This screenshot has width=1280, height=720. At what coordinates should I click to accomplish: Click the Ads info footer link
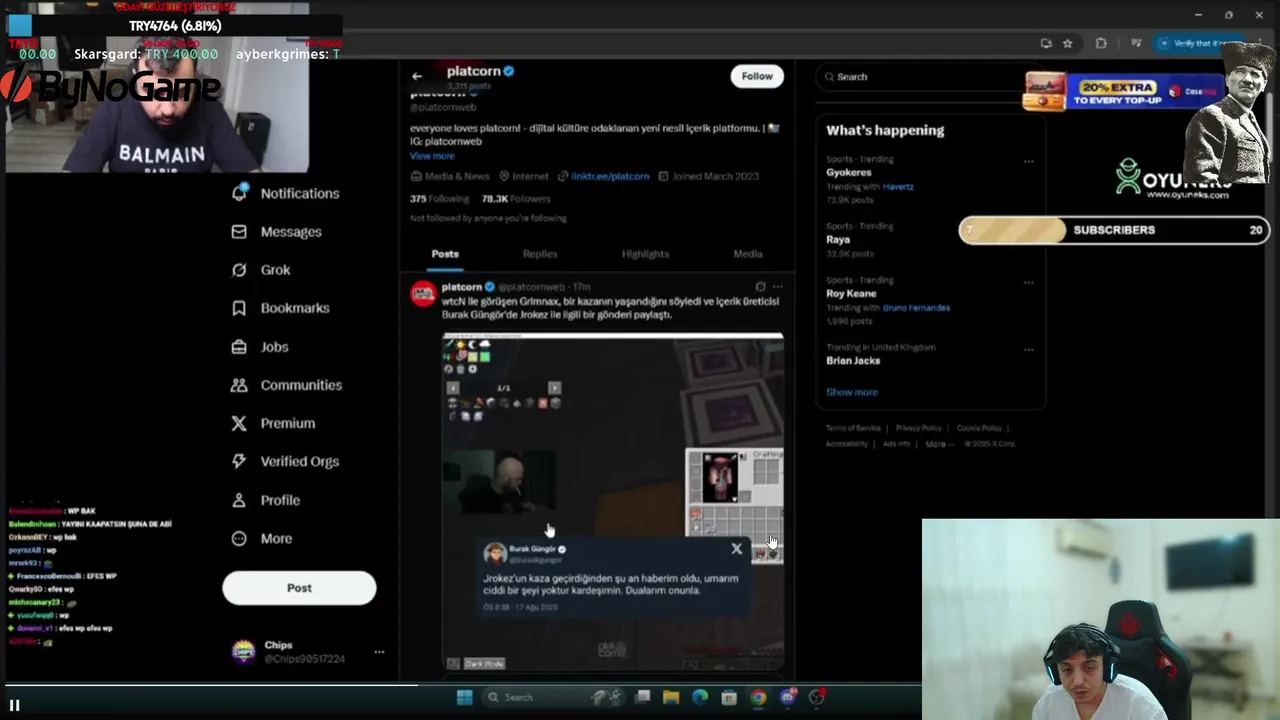click(x=897, y=444)
